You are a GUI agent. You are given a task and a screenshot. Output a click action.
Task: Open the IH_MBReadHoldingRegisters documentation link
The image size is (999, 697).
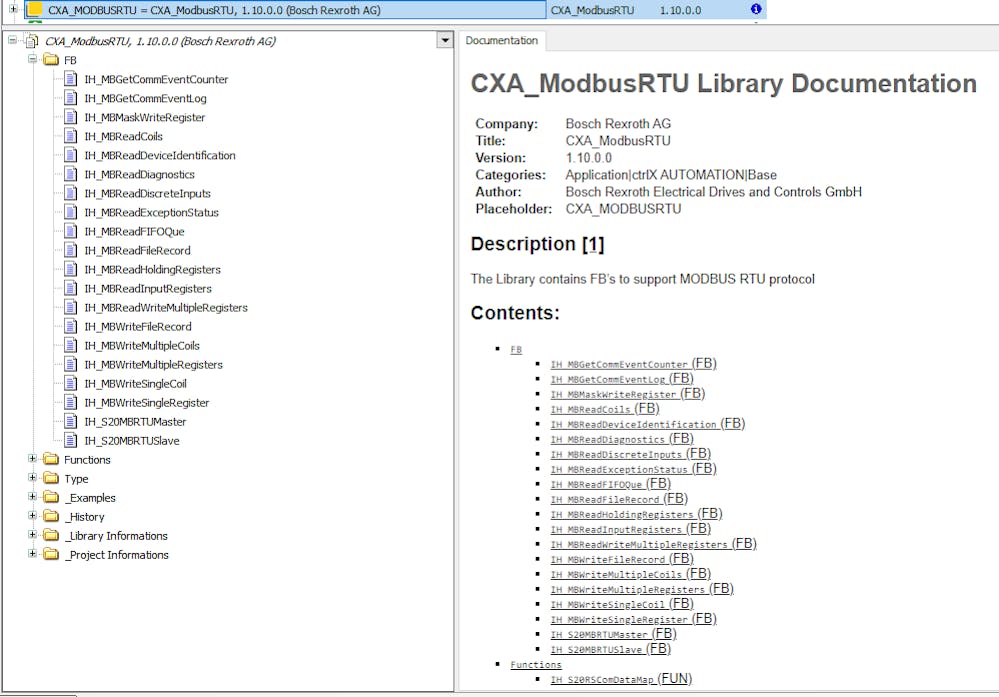pos(621,515)
